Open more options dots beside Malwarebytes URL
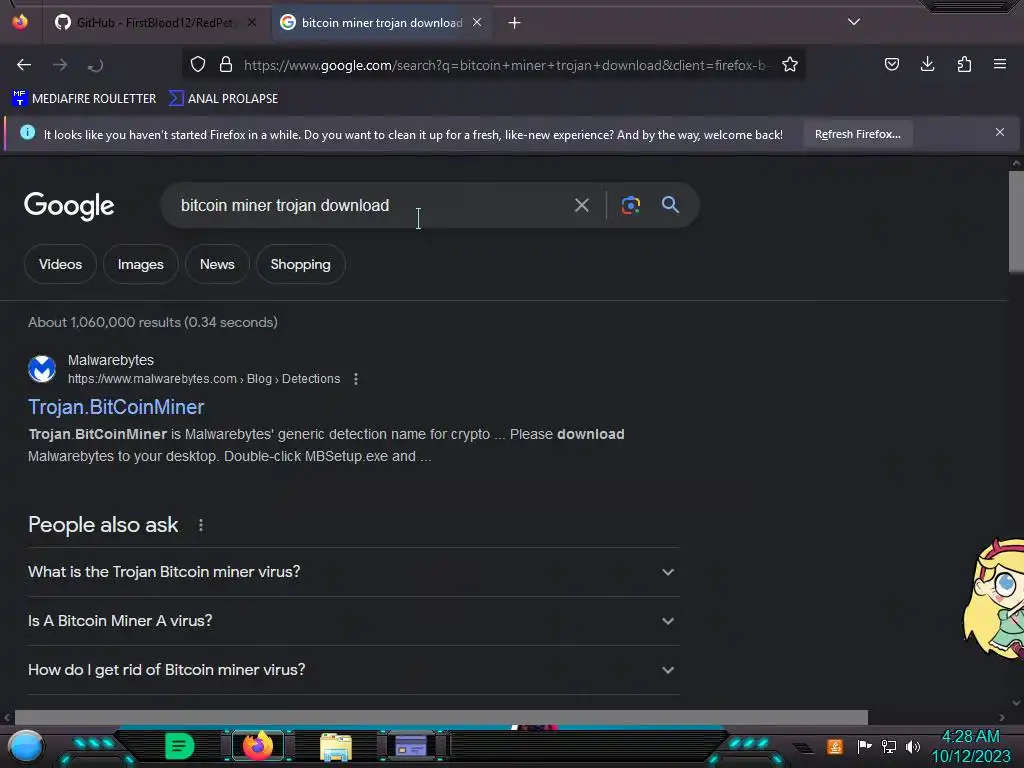Image resolution: width=1024 pixels, height=768 pixels. (x=356, y=379)
